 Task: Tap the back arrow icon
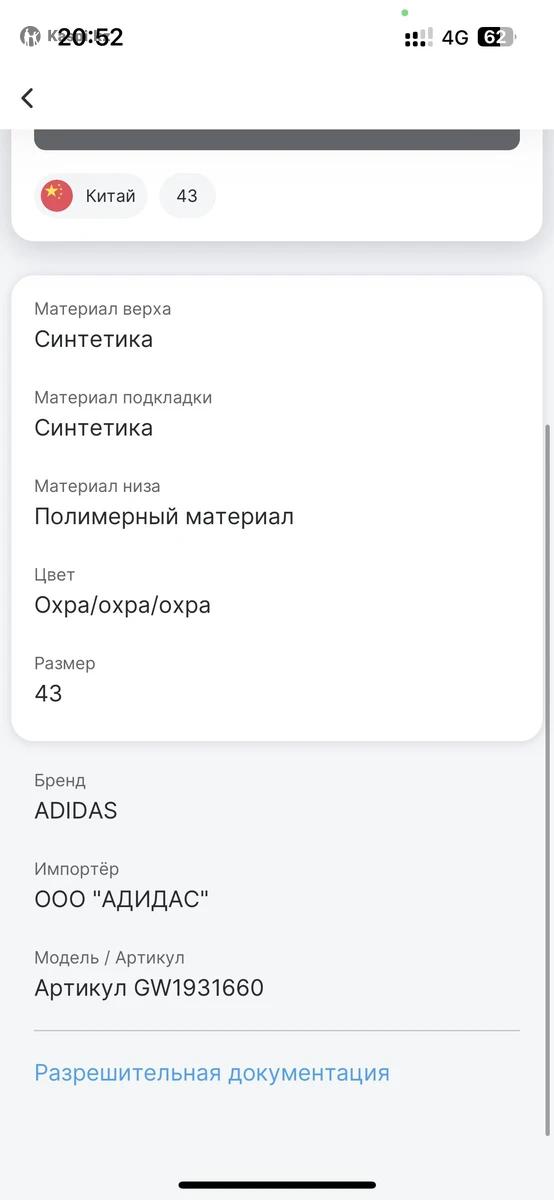(x=27, y=97)
